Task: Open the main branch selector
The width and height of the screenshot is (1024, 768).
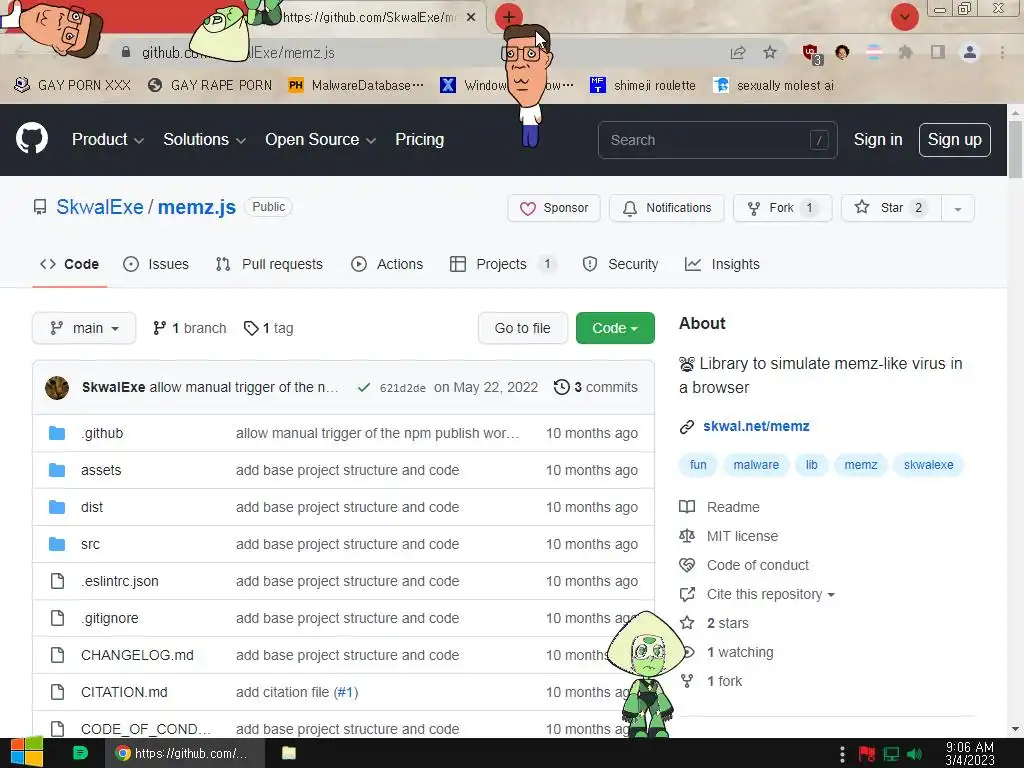Action: (x=84, y=328)
